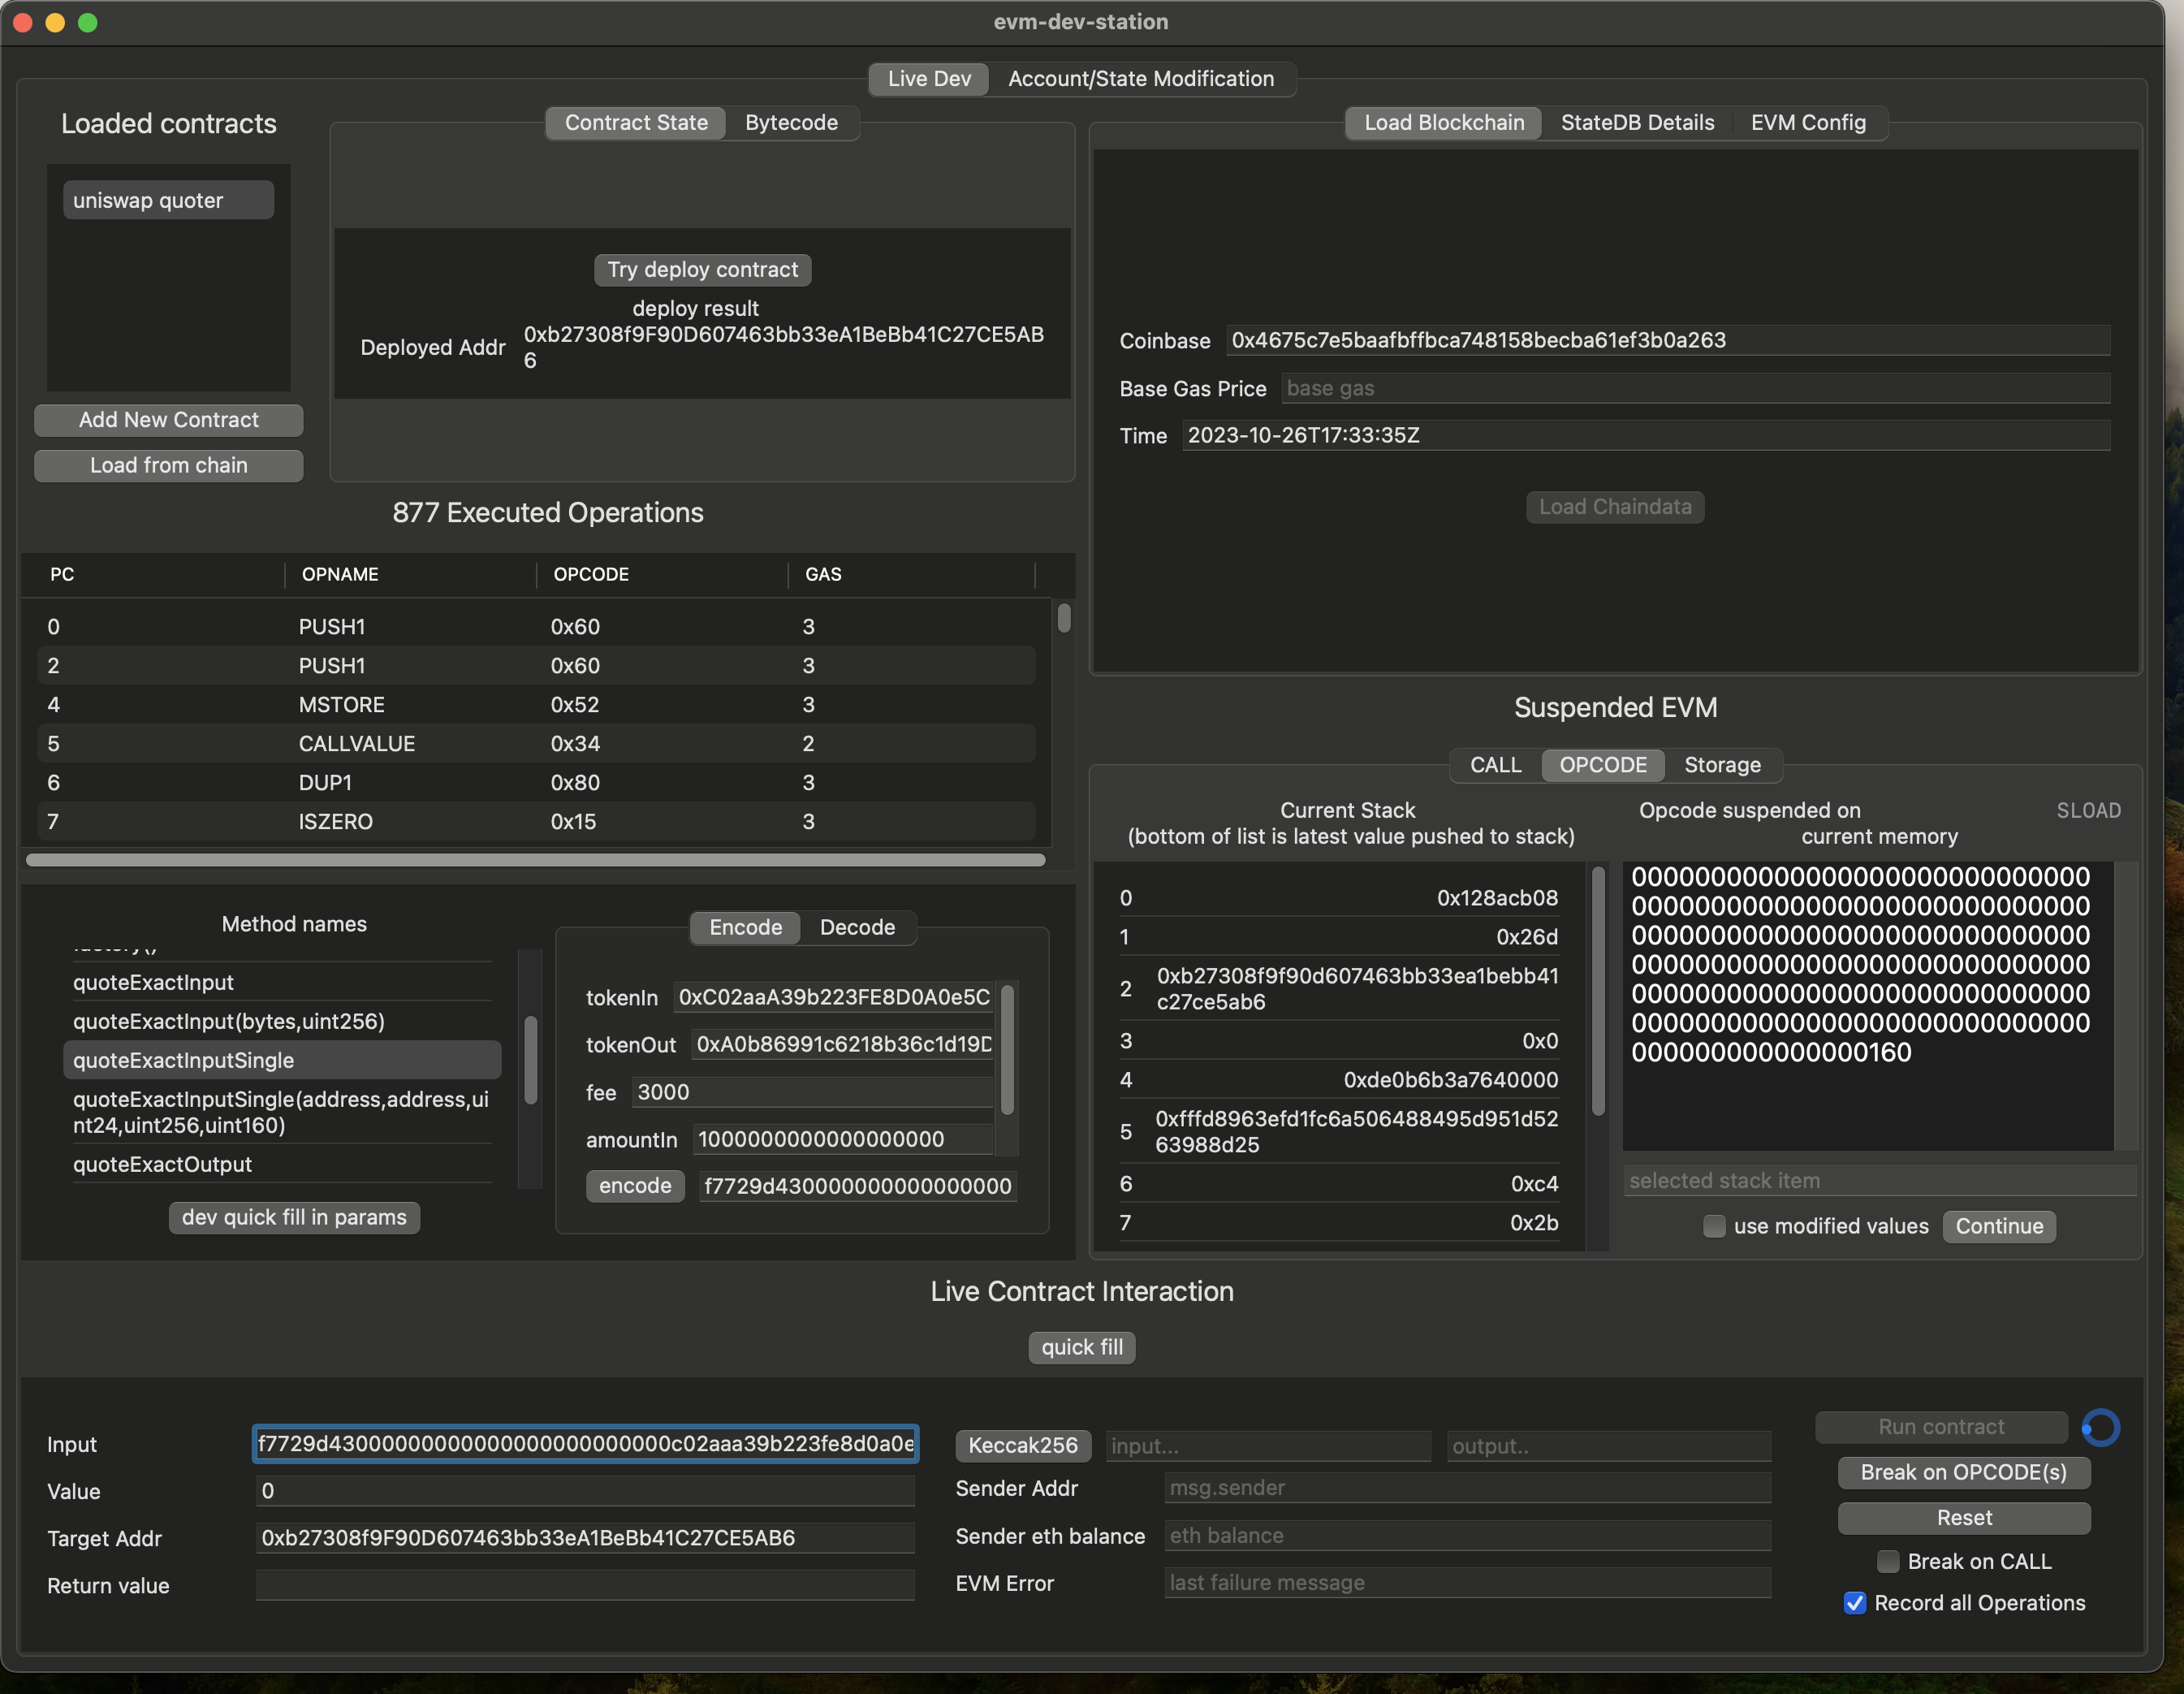Tick the use modified values checkbox
This screenshot has height=1694, width=2184.
1714,1226
